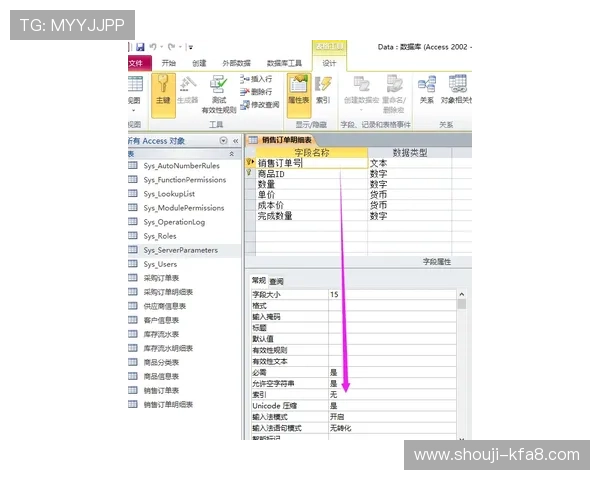600x480 pixels.
Task: Collapse the navigation pane with double chevron
Action: click(235, 141)
